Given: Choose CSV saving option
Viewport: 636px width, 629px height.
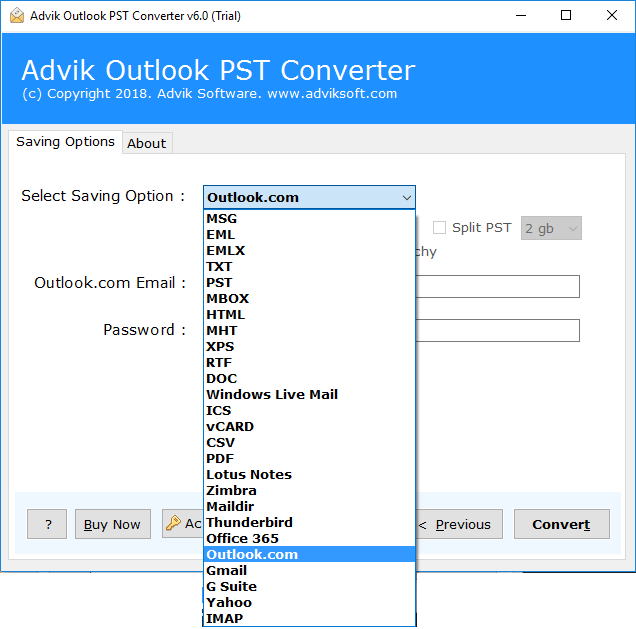Looking at the screenshot, I should (309, 443).
